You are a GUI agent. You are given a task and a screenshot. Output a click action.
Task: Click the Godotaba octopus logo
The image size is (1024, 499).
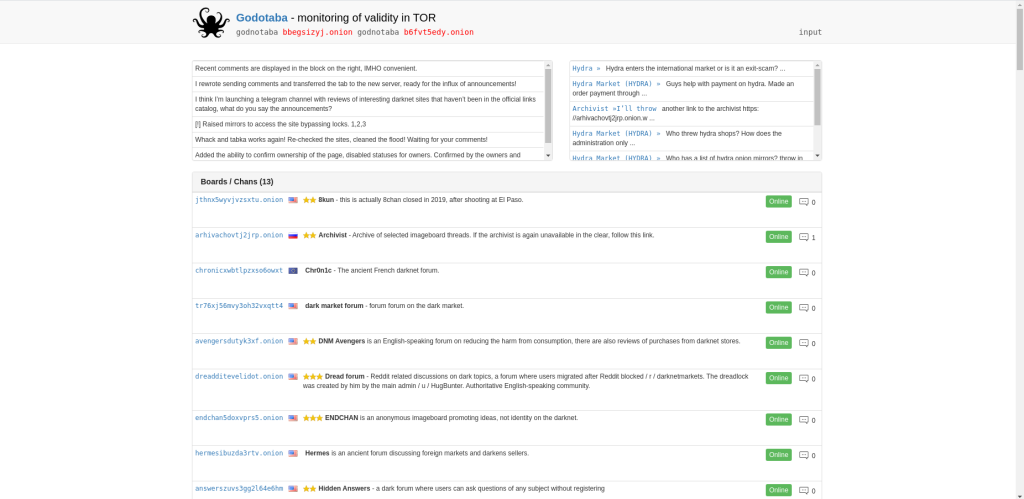click(x=211, y=23)
